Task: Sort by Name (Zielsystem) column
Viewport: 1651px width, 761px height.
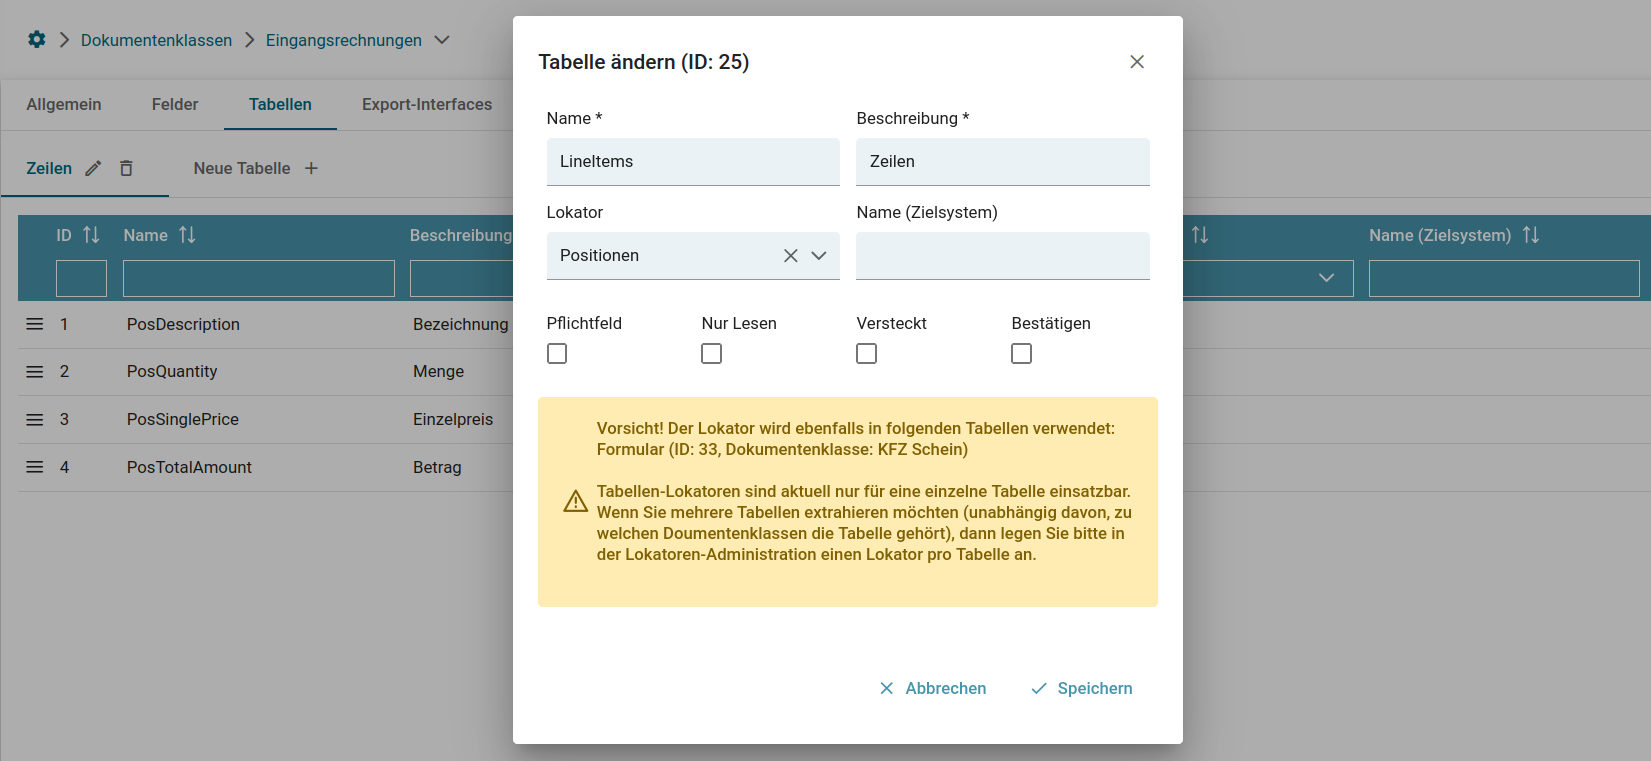Action: [1531, 235]
